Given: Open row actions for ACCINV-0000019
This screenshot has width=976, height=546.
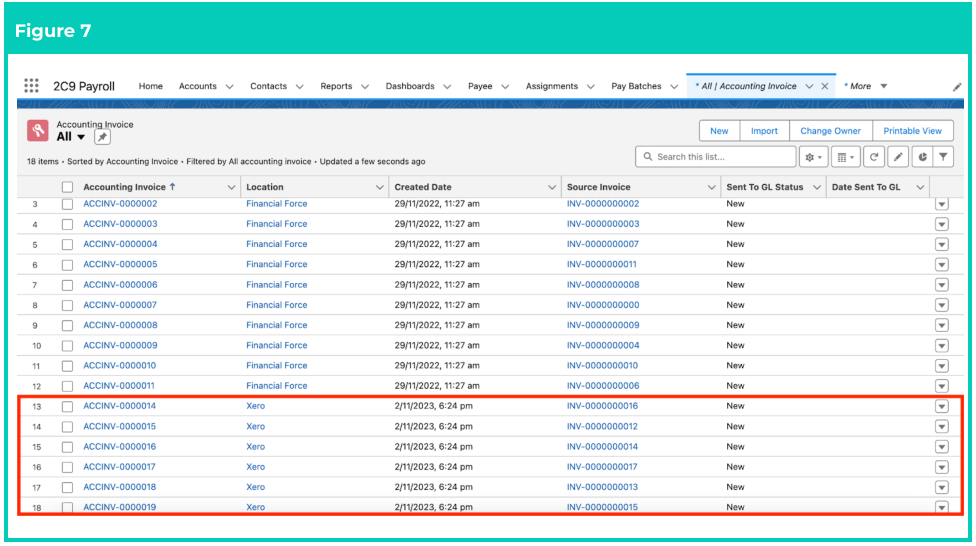Looking at the screenshot, I should coord(942,507).
